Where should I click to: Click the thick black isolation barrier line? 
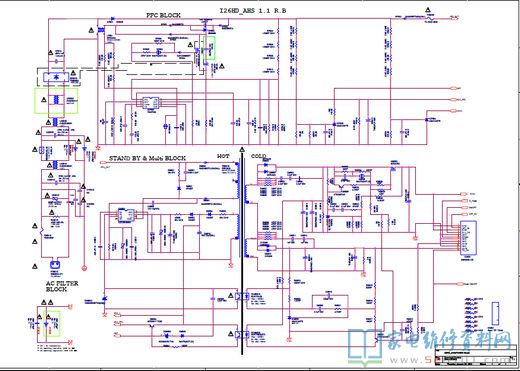point(242,253)
